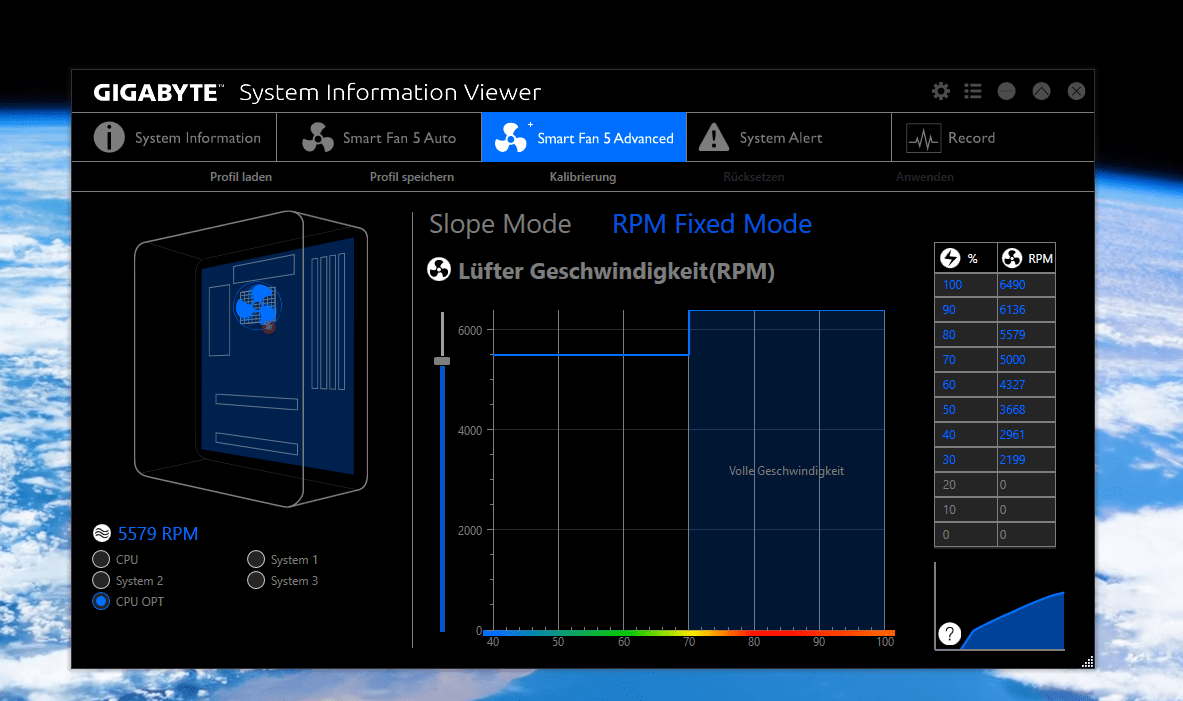Minimize the System Information Viewer window

point(1006,91)
